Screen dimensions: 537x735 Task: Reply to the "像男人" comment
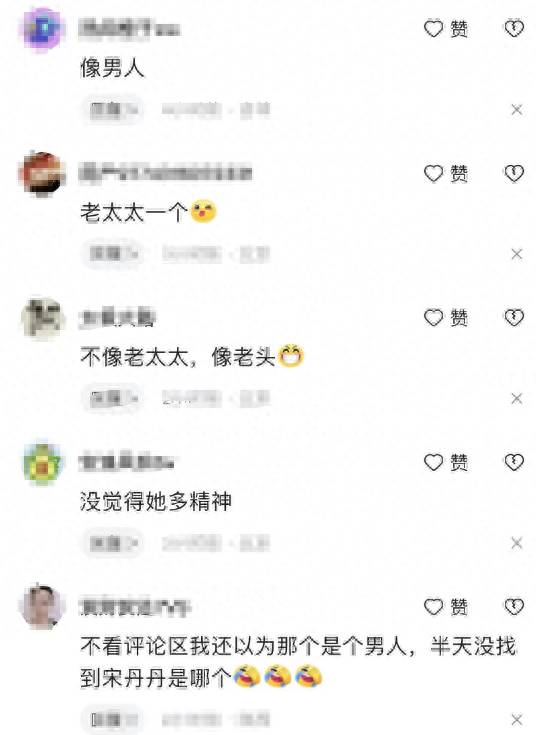coord(112,110)
